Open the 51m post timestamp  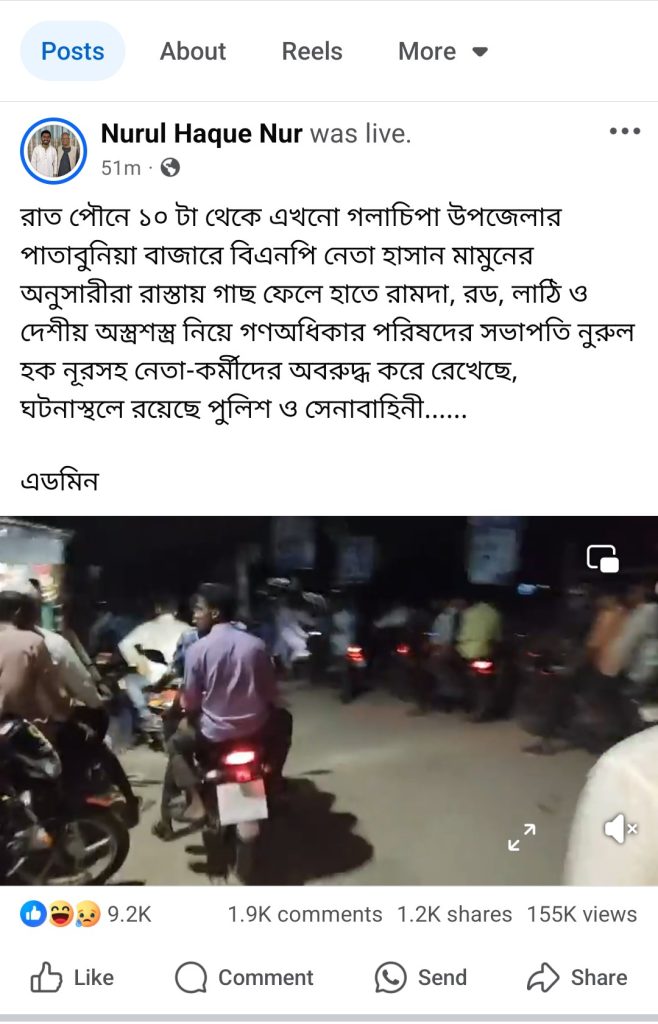point(121,168)
